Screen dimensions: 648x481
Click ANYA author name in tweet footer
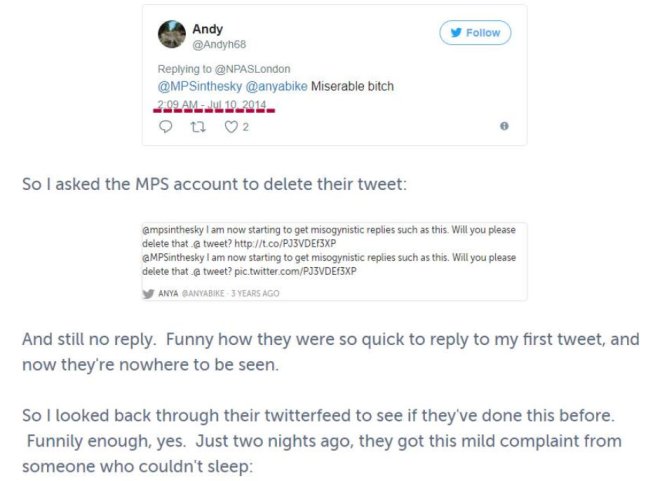click(x=166, y=294)
